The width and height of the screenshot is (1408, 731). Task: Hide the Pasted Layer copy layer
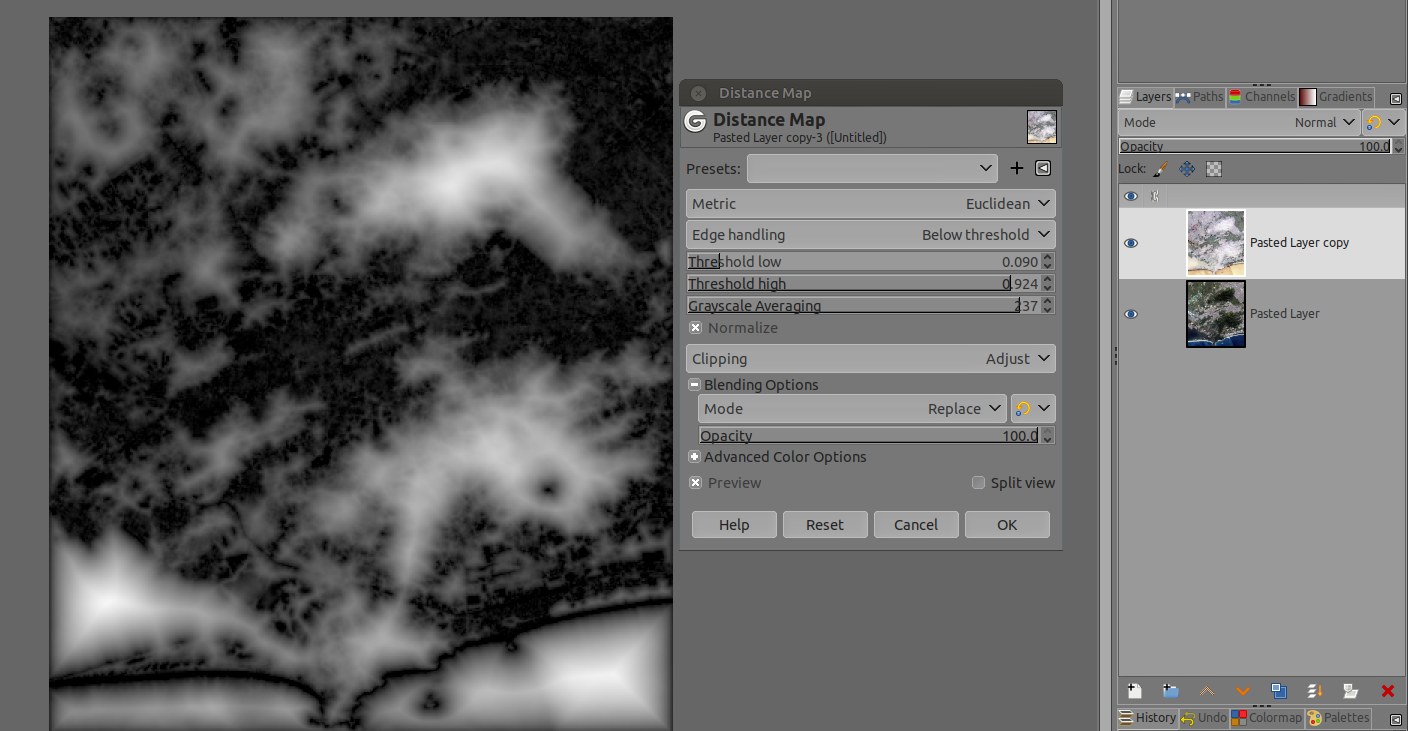pyautogui.click(x=1131, y=243)
